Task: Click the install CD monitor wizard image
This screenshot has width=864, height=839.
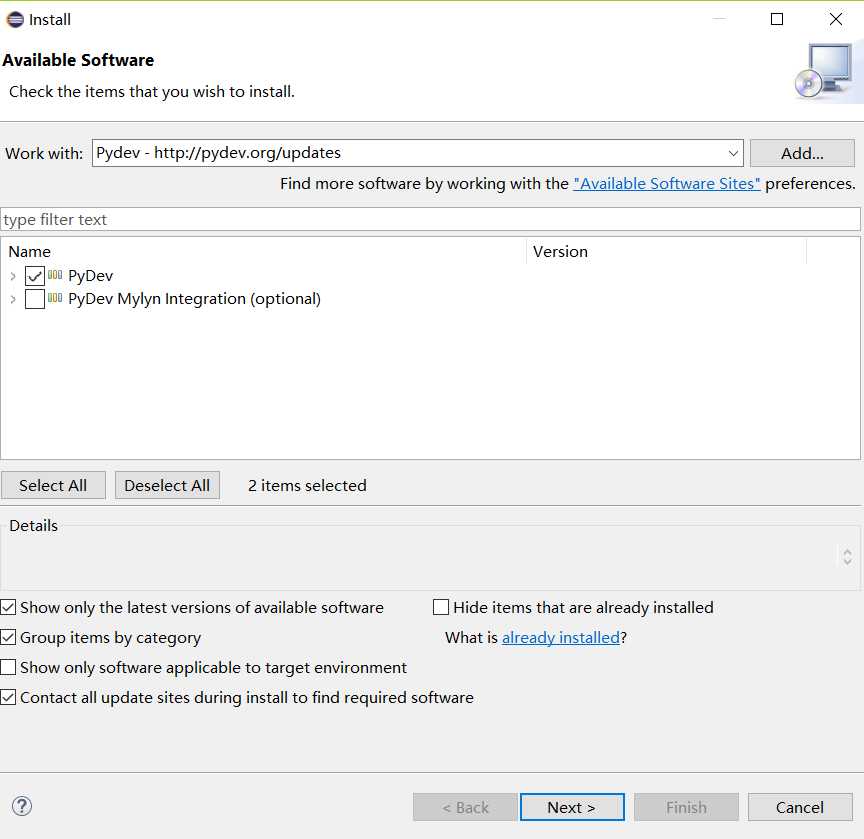Action: 827,71
